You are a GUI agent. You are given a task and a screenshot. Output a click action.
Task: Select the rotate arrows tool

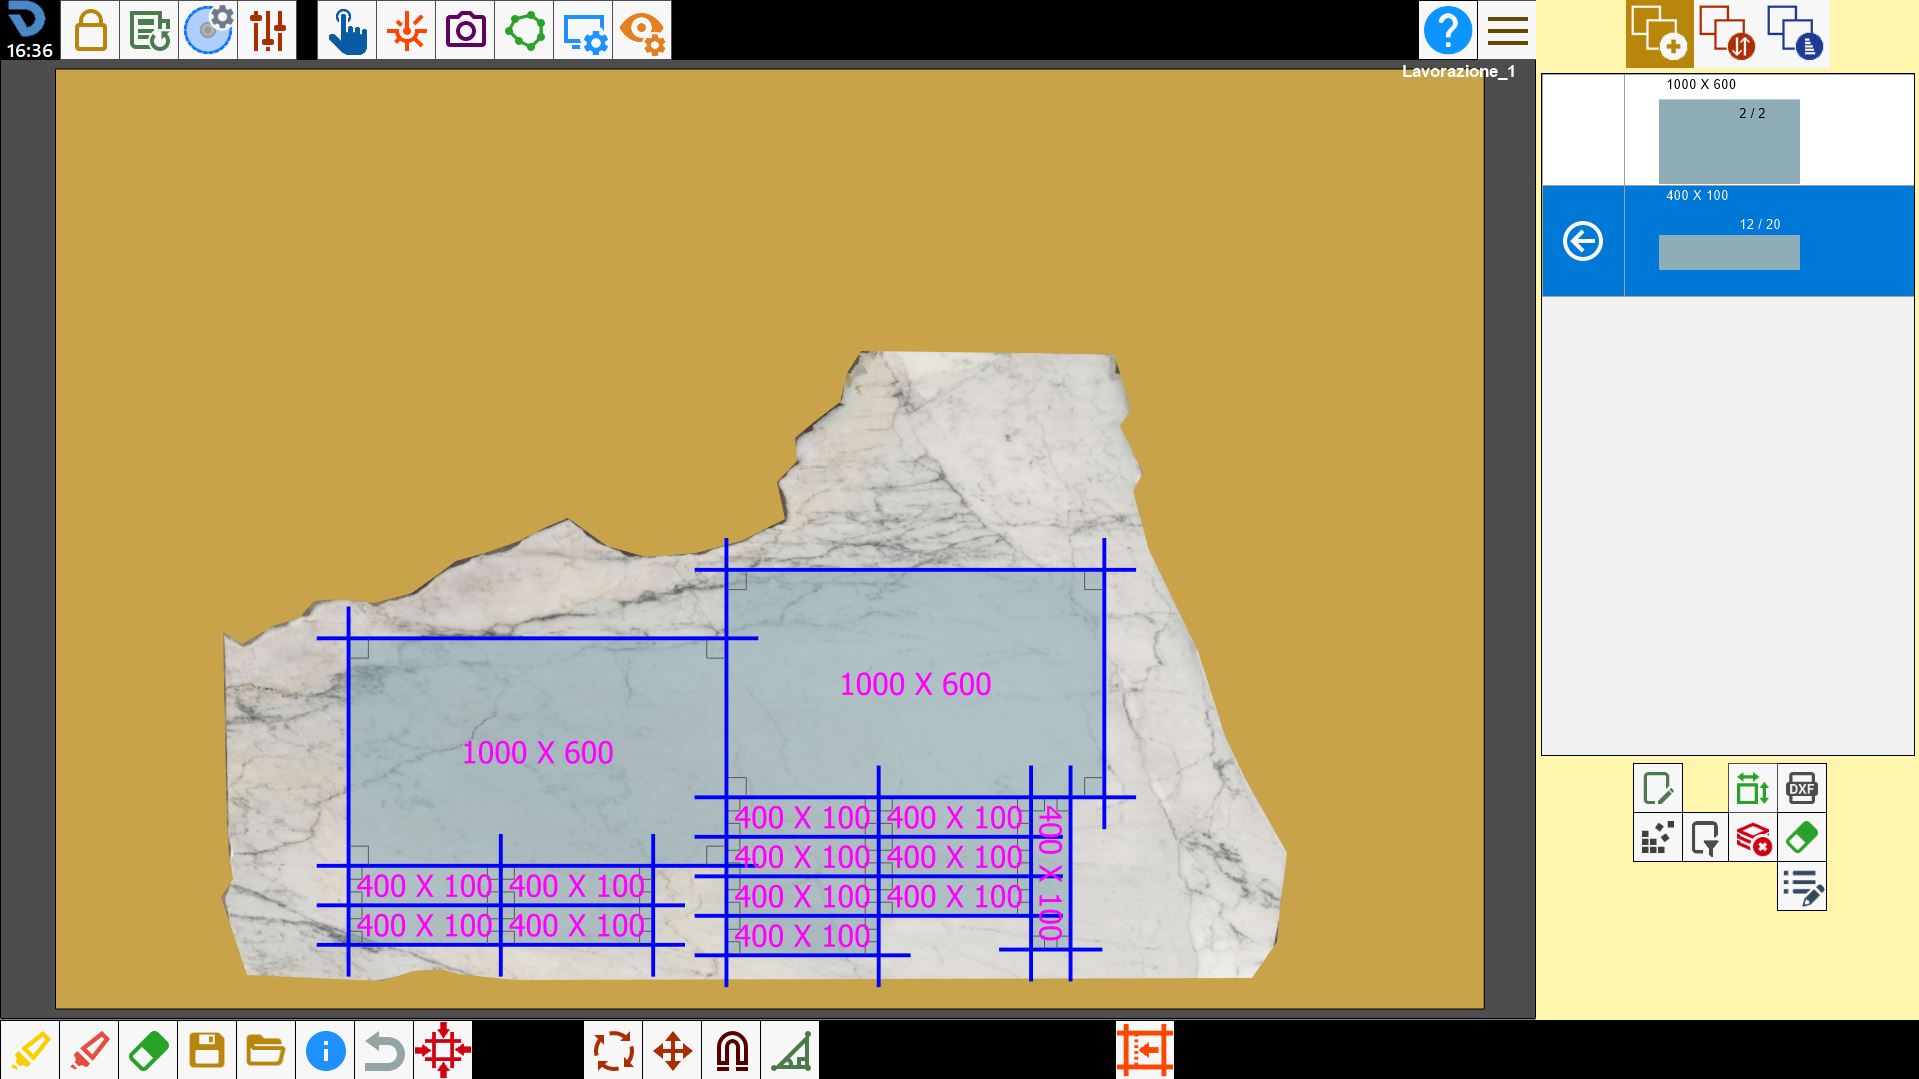[x=613, y=1050]
